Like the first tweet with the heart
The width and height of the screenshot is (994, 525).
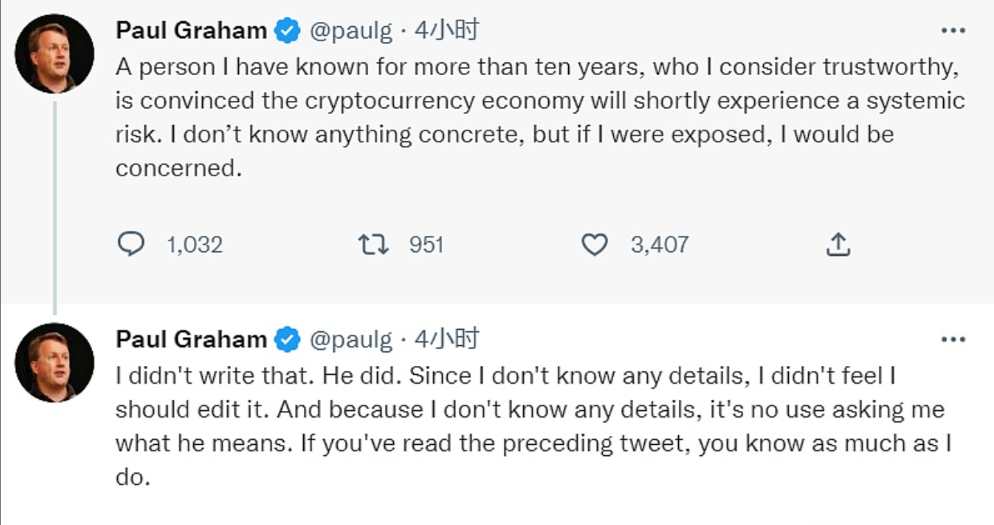(x=594, y=244)
